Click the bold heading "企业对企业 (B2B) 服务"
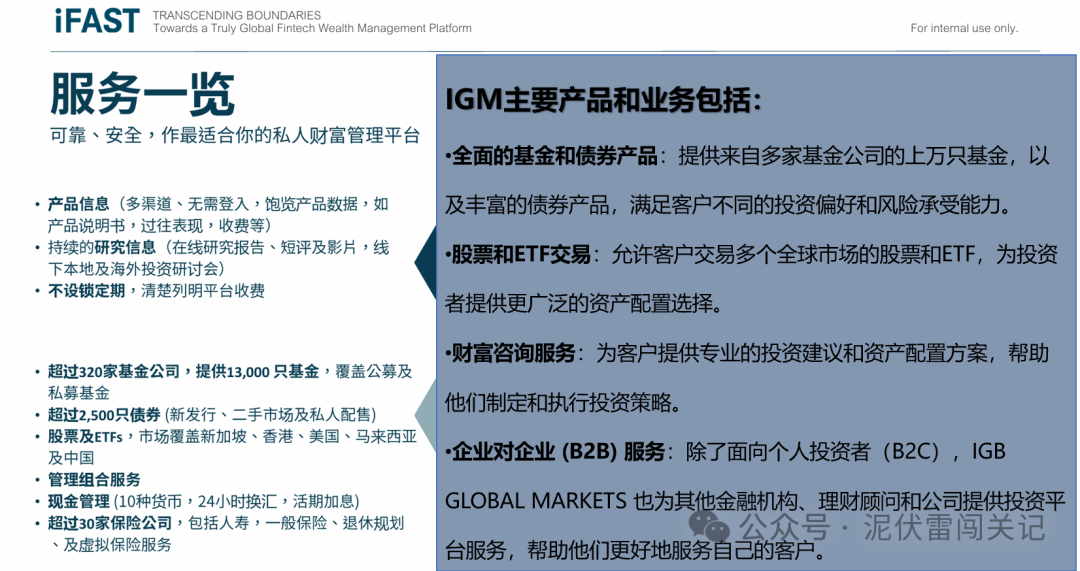 (x=558, y=451)
